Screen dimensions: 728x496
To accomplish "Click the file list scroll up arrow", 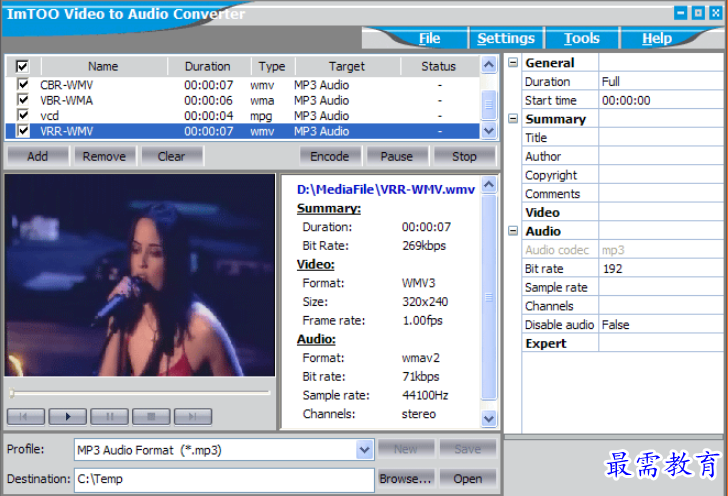I will (x=488, y=65).
